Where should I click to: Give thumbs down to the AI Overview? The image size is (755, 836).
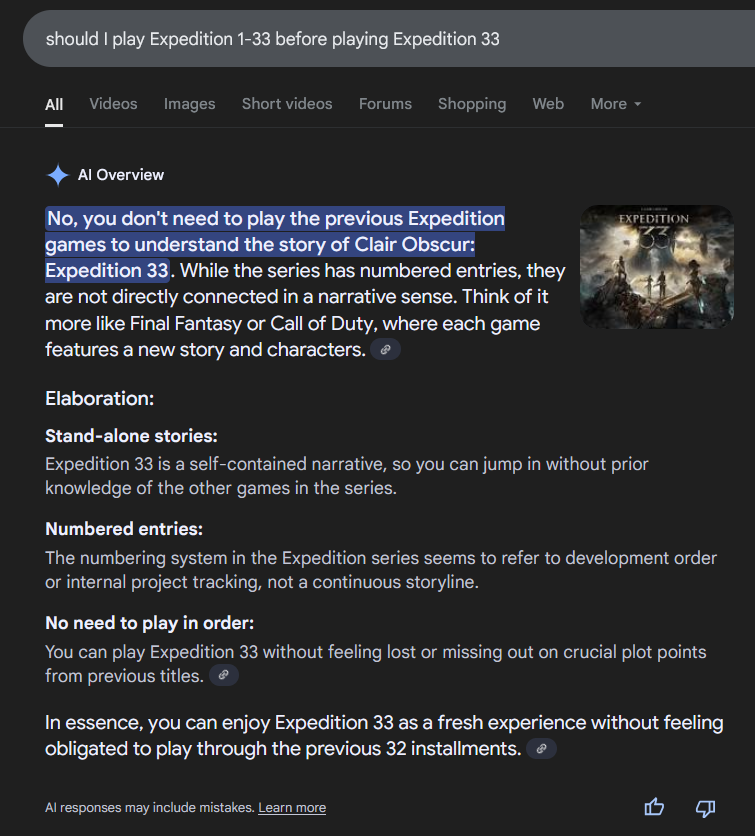coord(705,808)
